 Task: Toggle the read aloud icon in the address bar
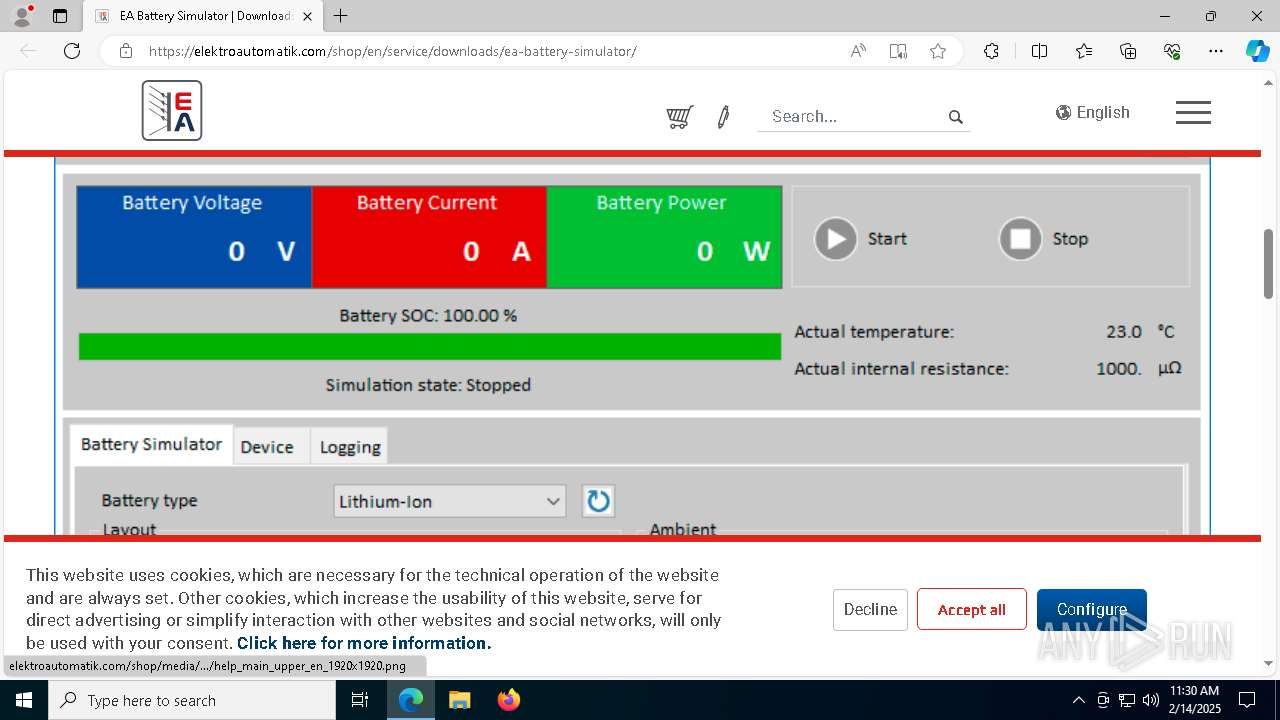tap(858, 51)
